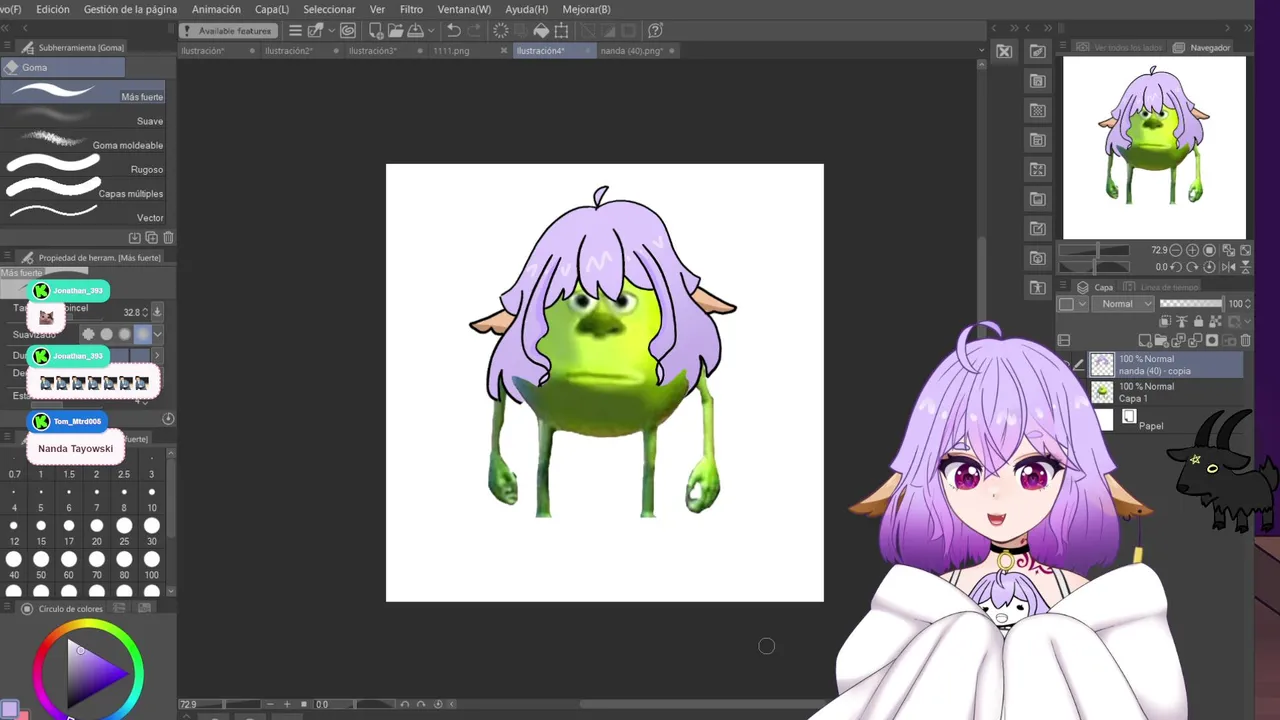Reset canvas rotation in Navigator
Image resolution: width=1280 pixels, height=720 pixels.
[x=1209, y=267]
